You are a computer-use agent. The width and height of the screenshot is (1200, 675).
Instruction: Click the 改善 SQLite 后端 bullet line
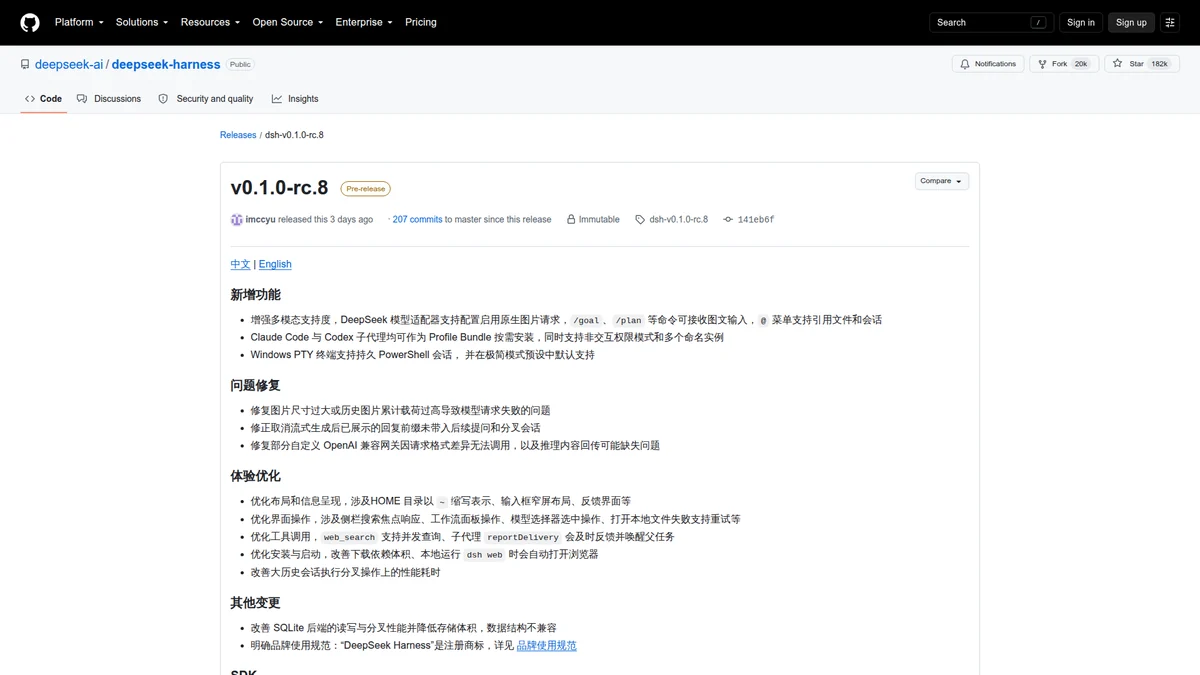pyautogui.click(x=404, y=628)
